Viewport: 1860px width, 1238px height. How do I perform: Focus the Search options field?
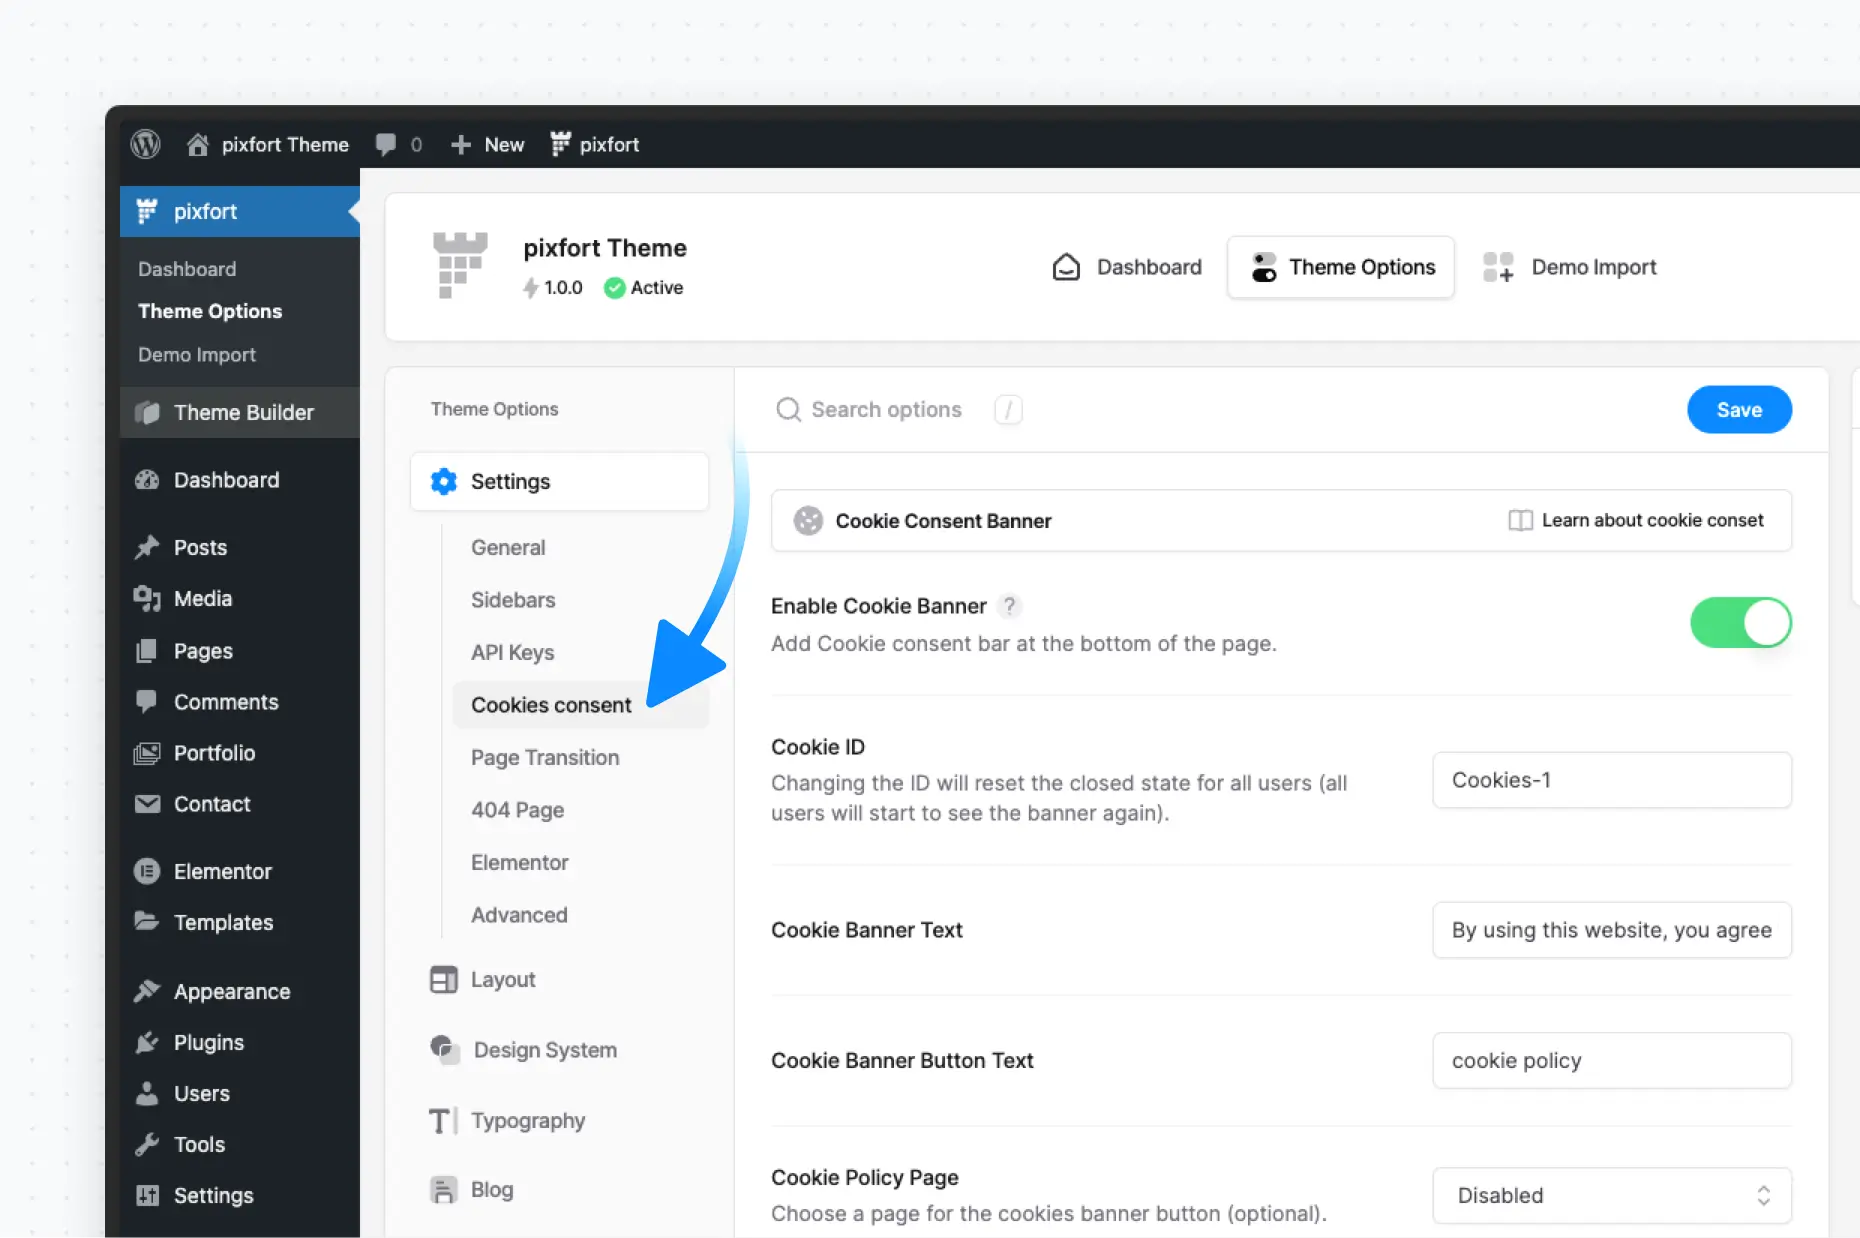[886, 410]
